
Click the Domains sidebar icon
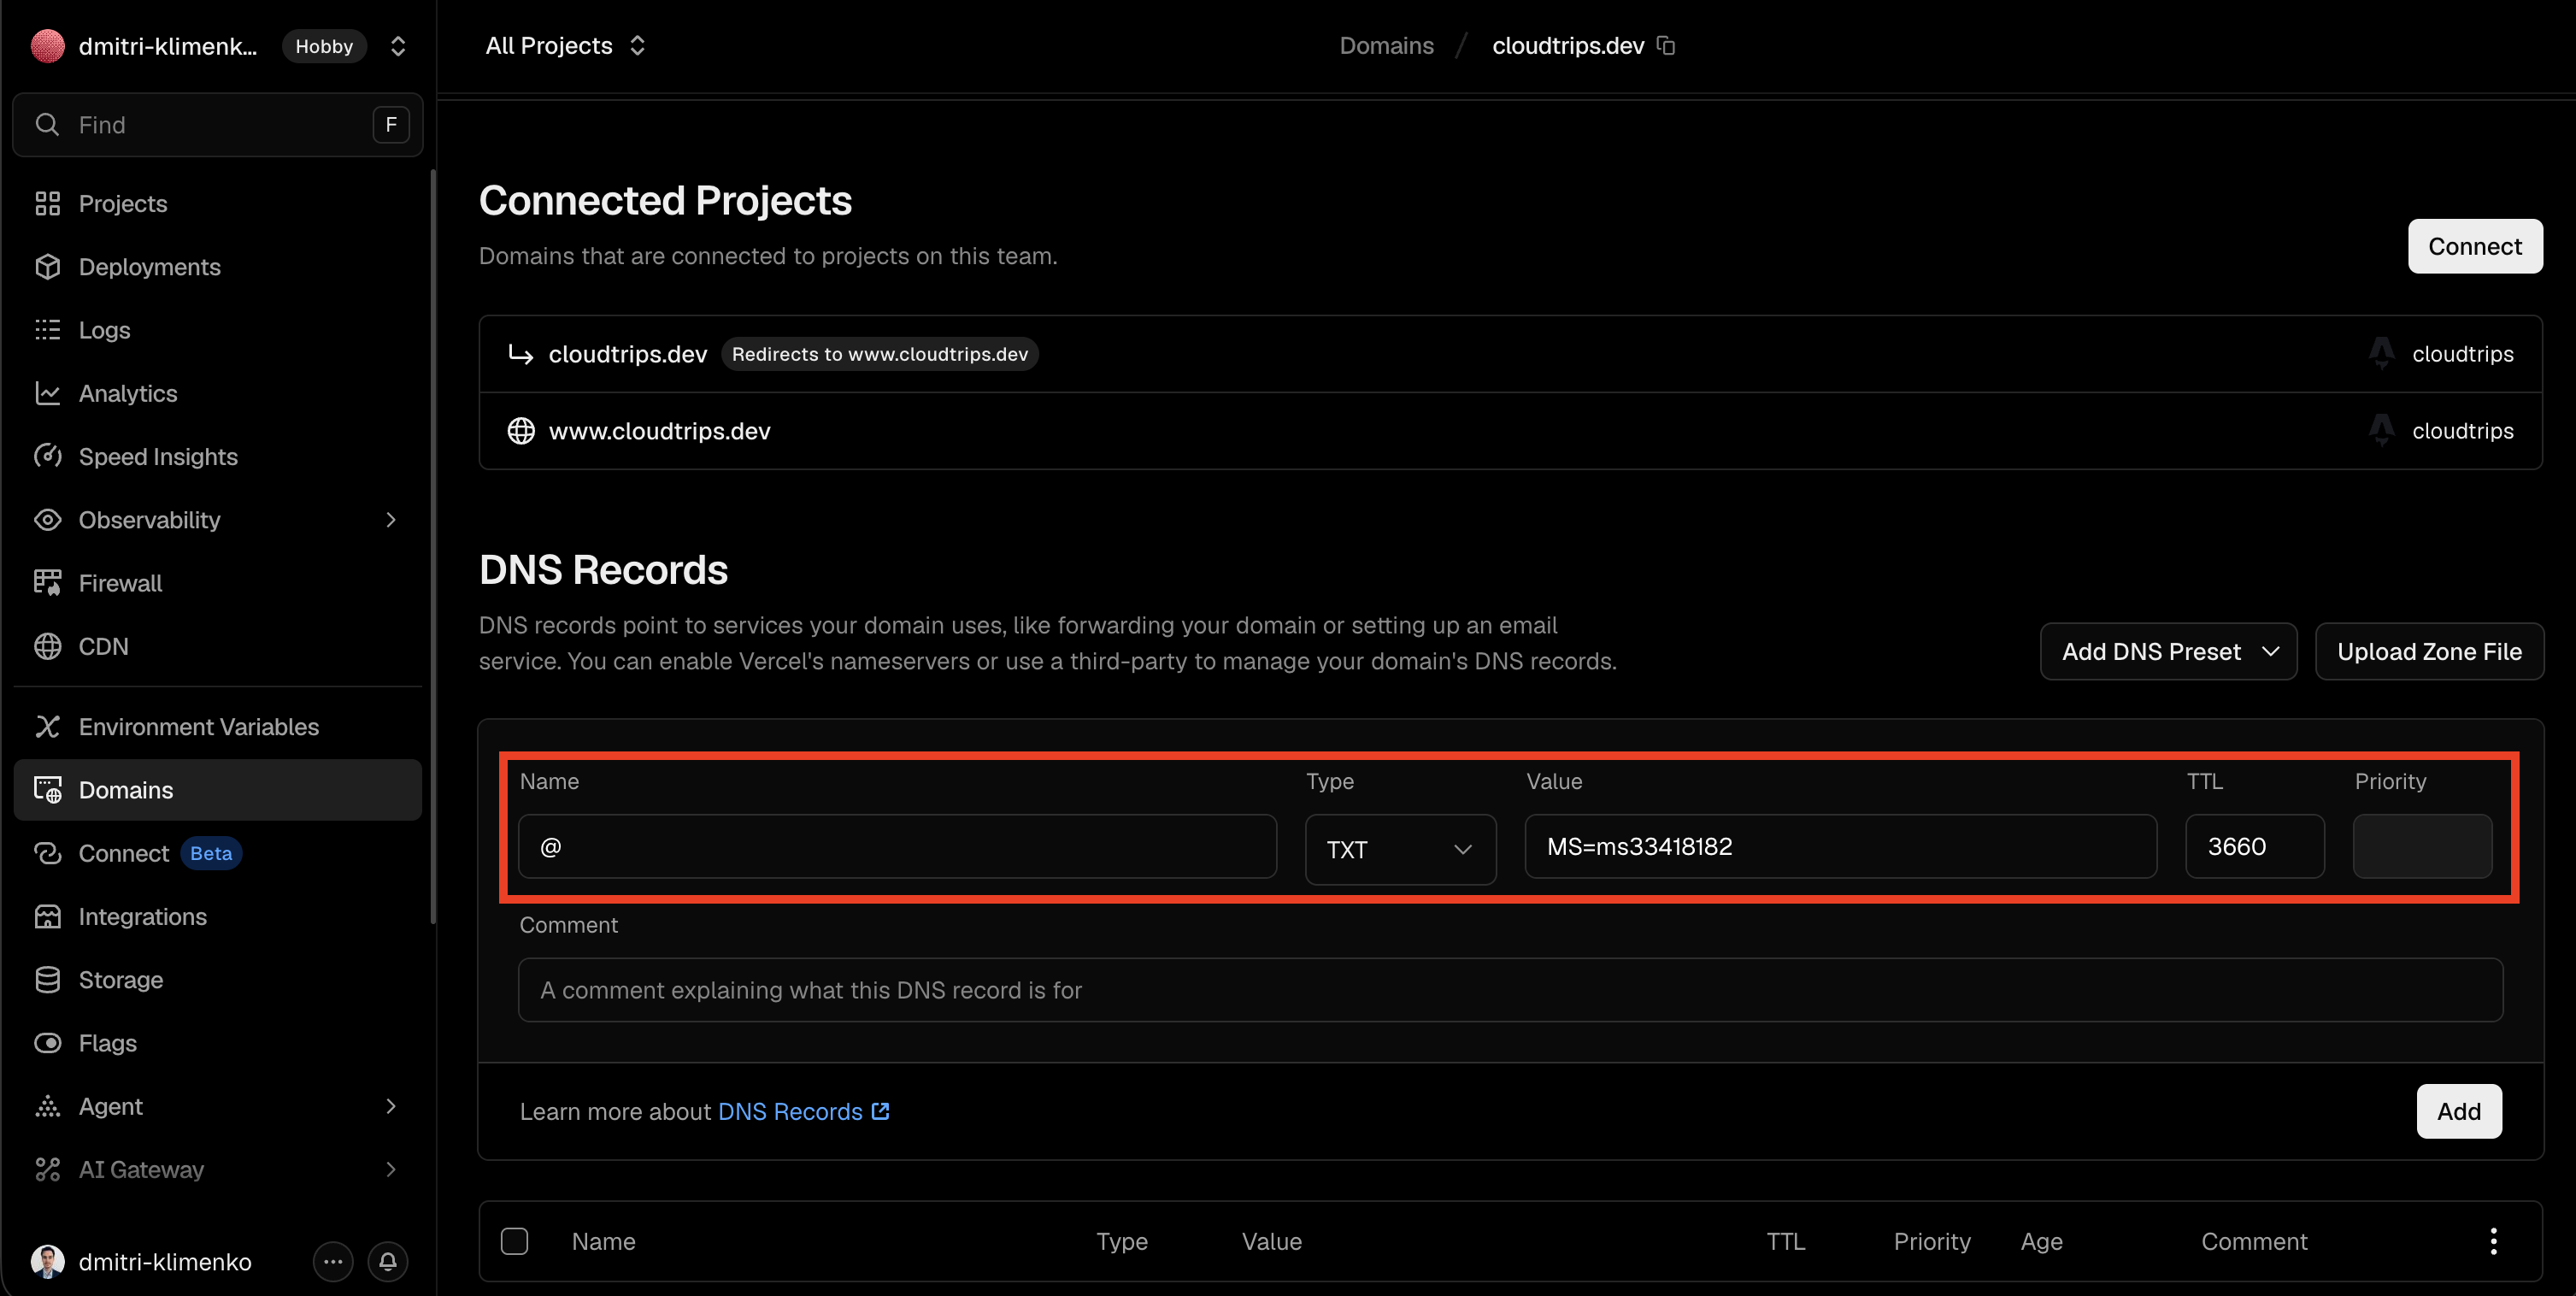click(47, 790)
